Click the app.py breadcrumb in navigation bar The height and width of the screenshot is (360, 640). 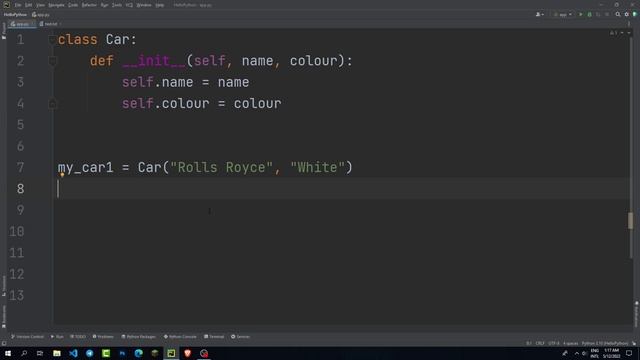click(x=41, y=14)
